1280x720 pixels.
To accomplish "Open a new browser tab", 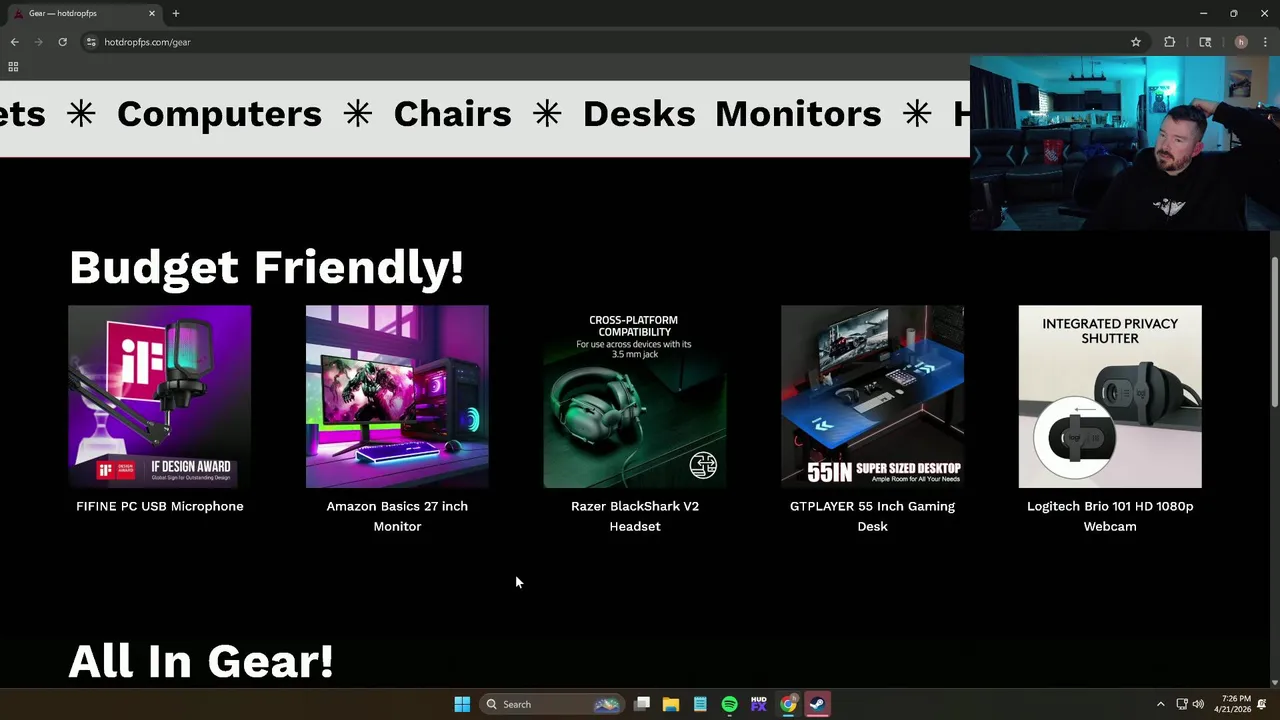I will (x=176, y=13).
